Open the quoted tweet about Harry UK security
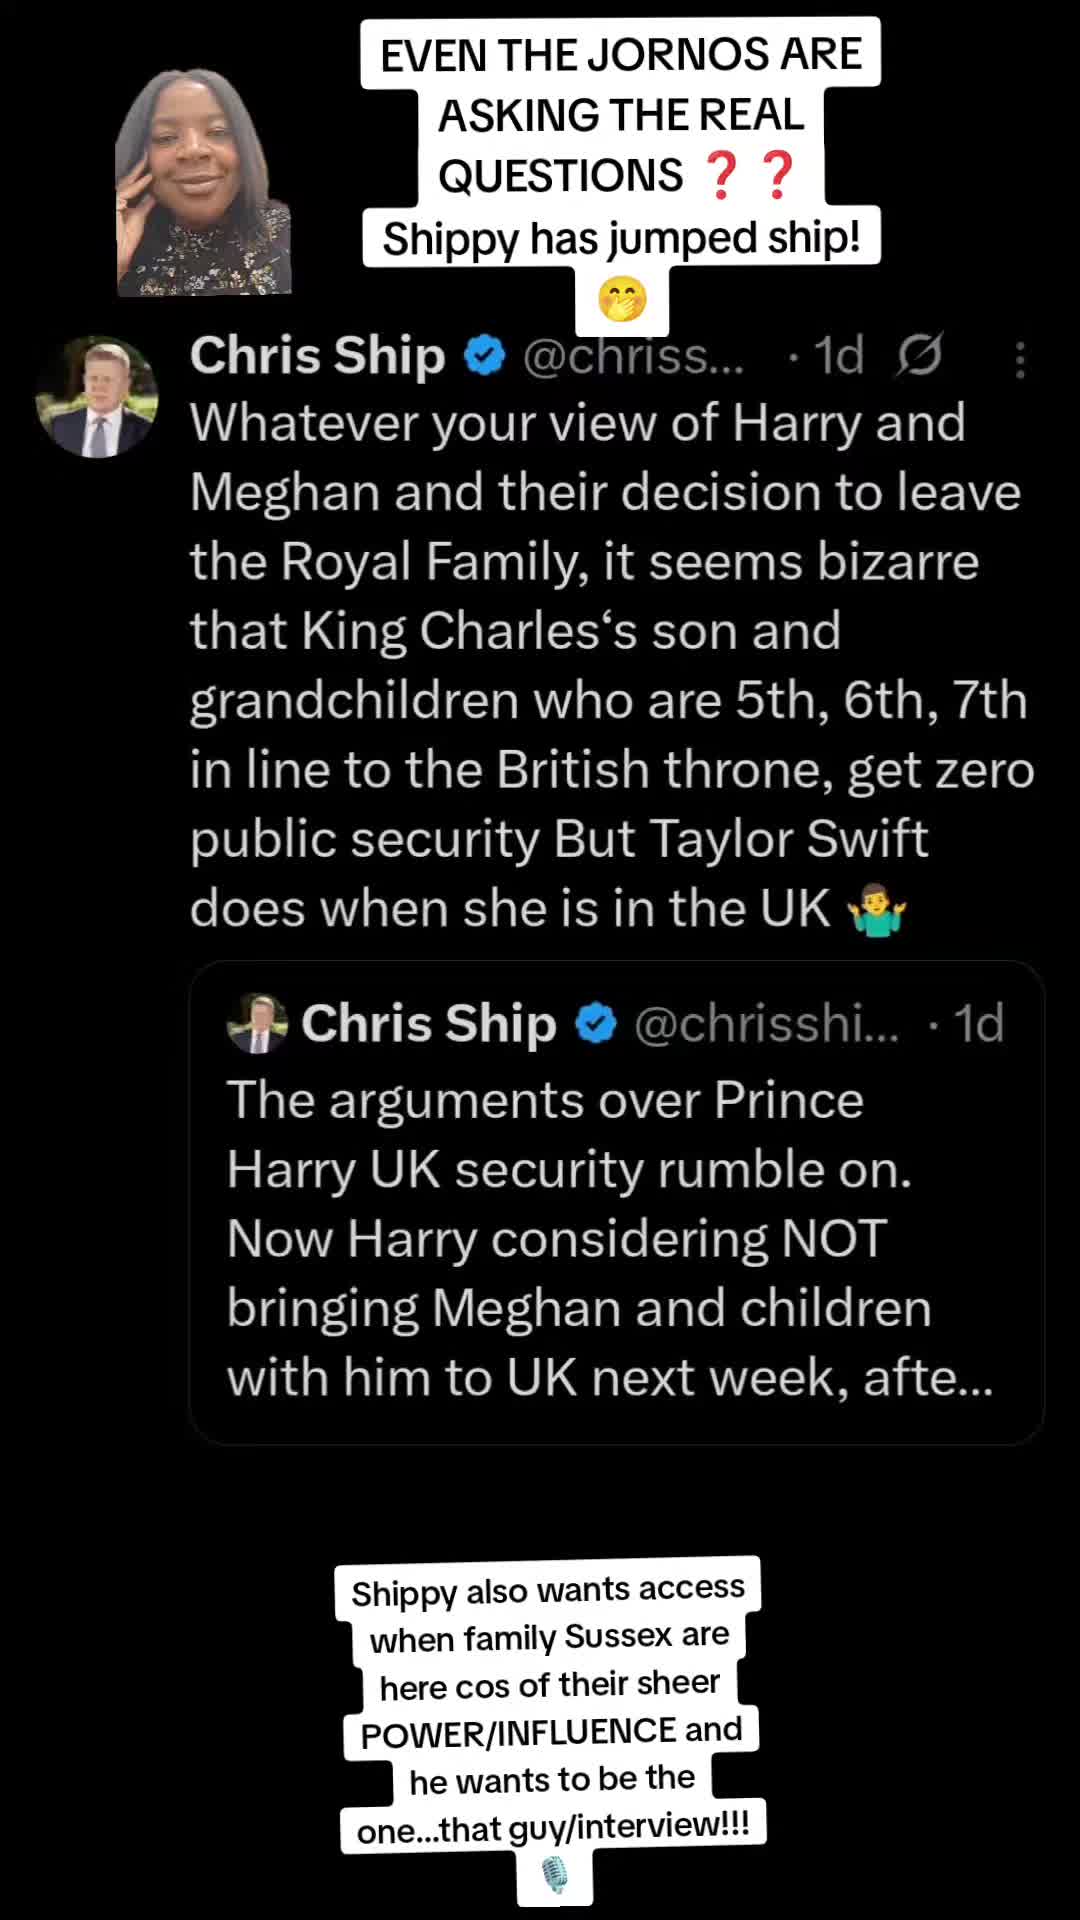 pos(617,1203)
